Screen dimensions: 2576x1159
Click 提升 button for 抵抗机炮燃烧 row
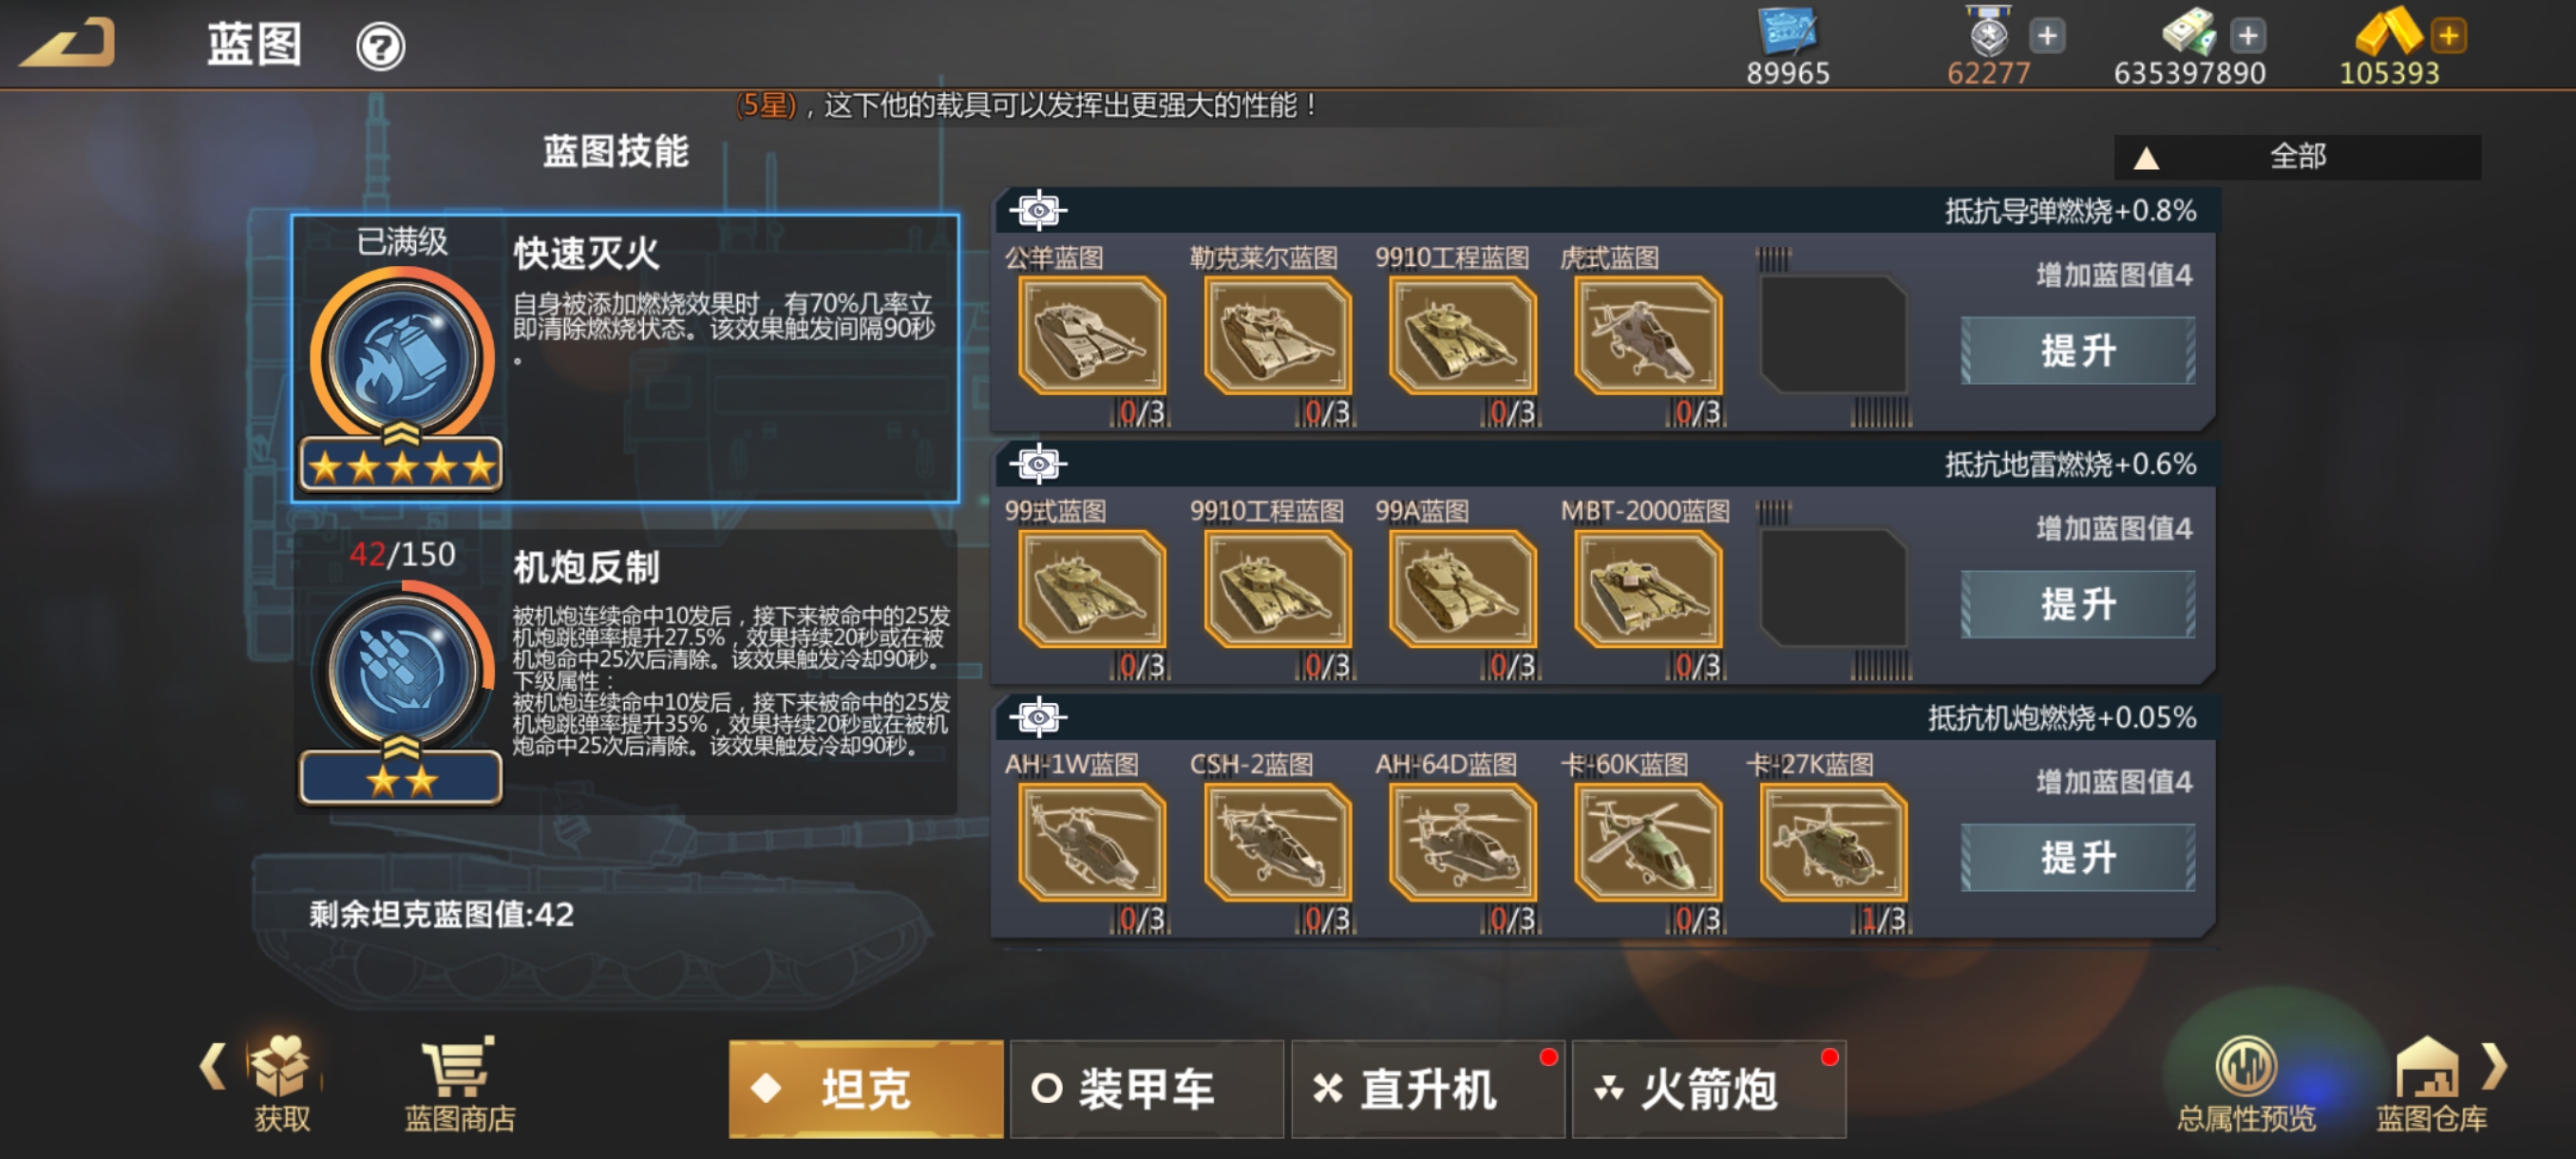point(2078,857)
